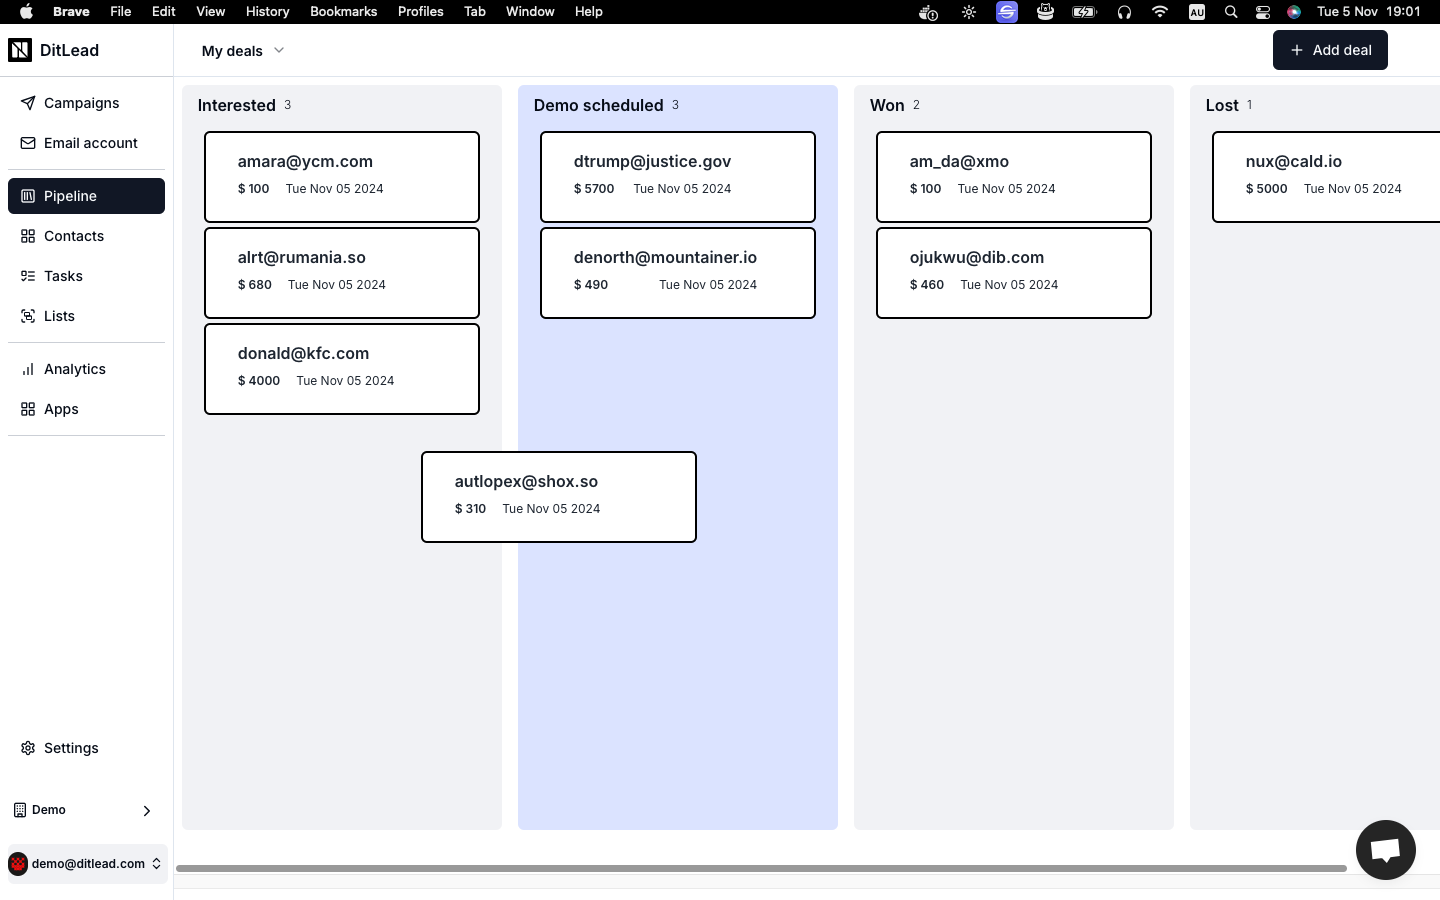Image resolution: width=1440 pixels, height=900 pixels.
Task: Click the DitLead logo icon
Action: 20,50
